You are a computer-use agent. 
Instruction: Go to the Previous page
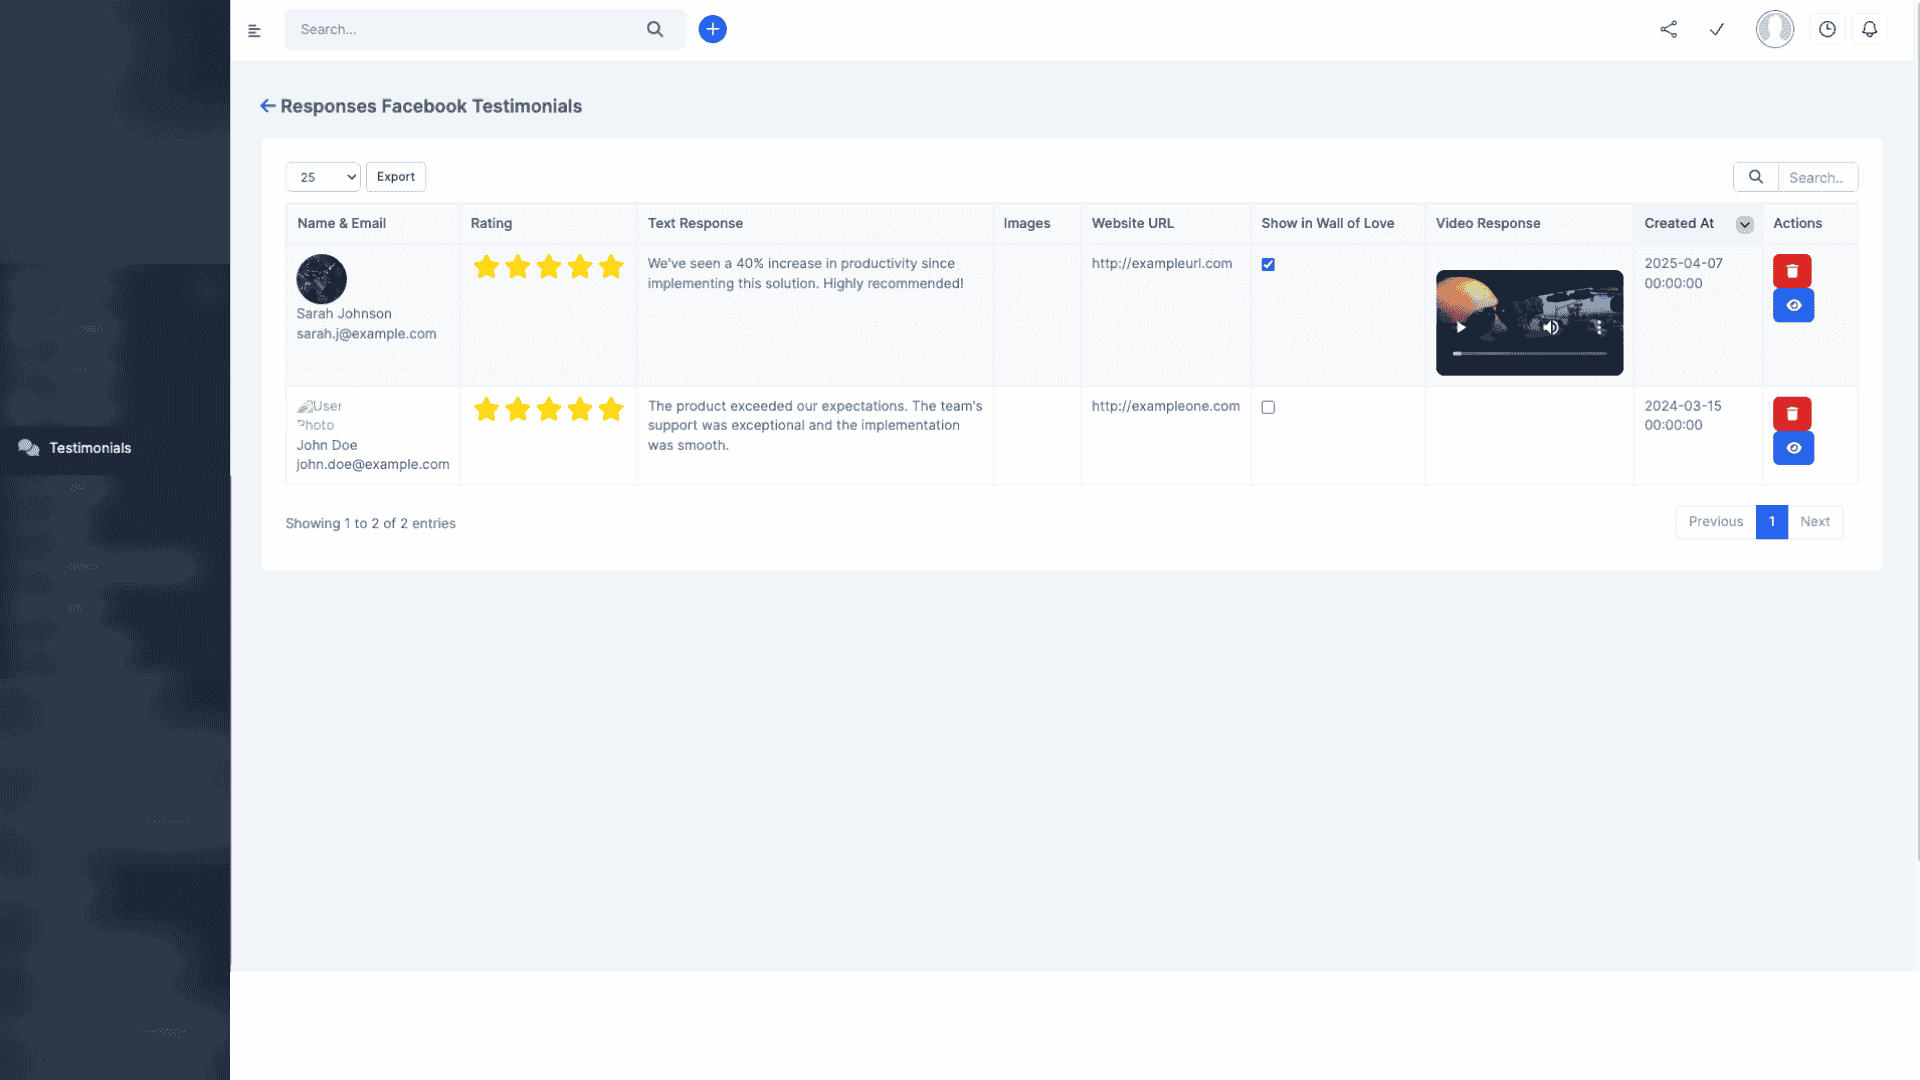click(1715, 522)
